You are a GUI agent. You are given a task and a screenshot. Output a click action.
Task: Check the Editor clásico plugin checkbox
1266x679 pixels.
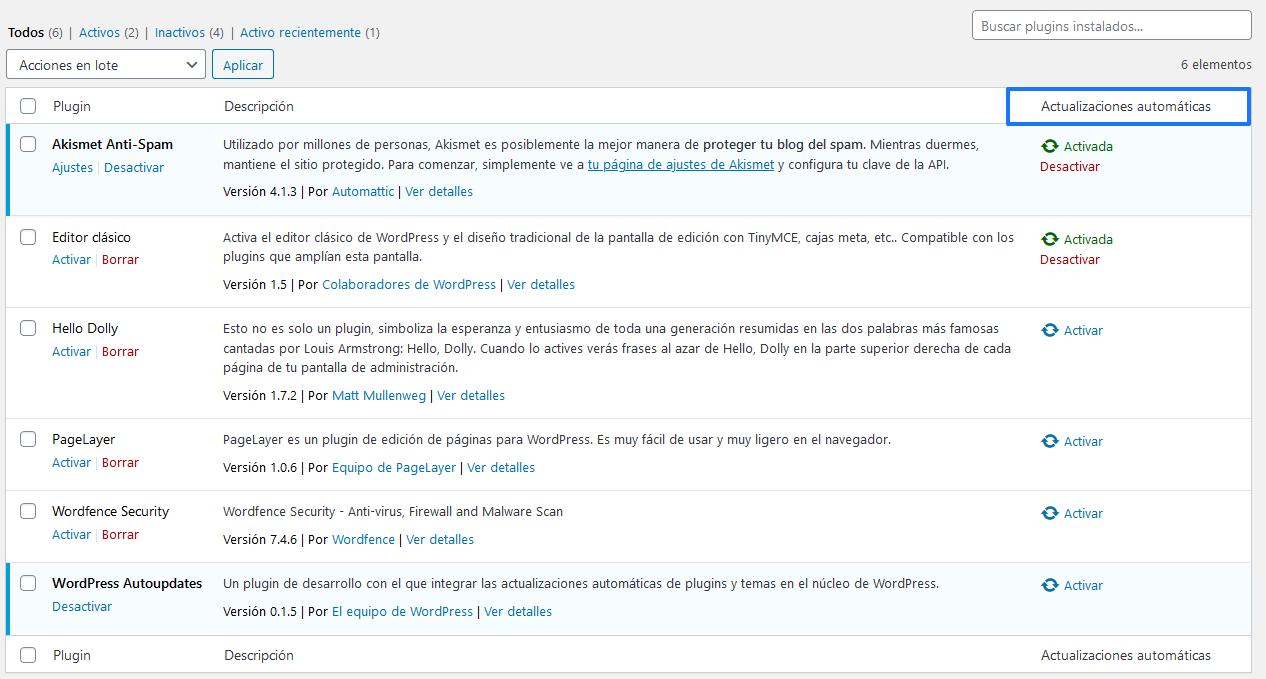coord(28,237)
